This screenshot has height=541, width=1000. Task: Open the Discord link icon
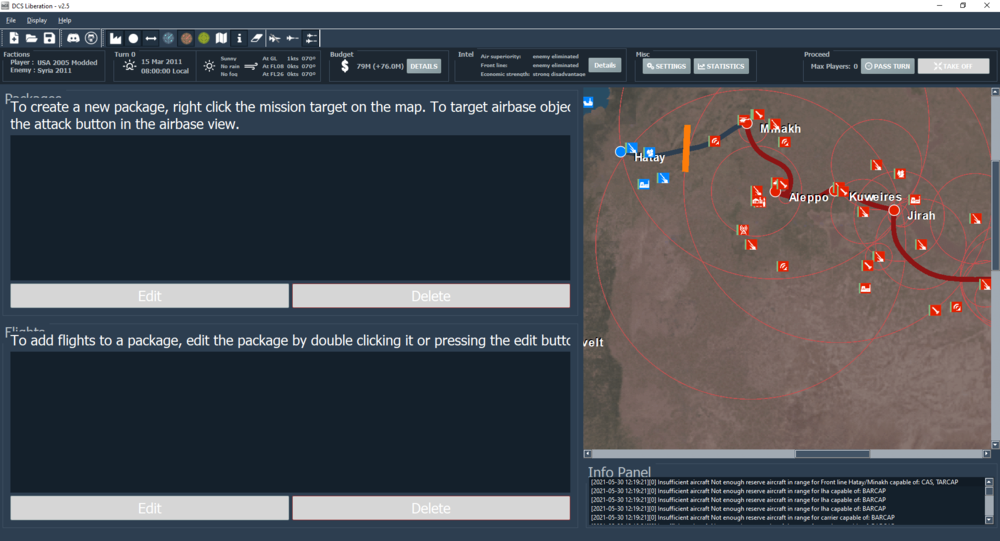[x=73, y=38]
